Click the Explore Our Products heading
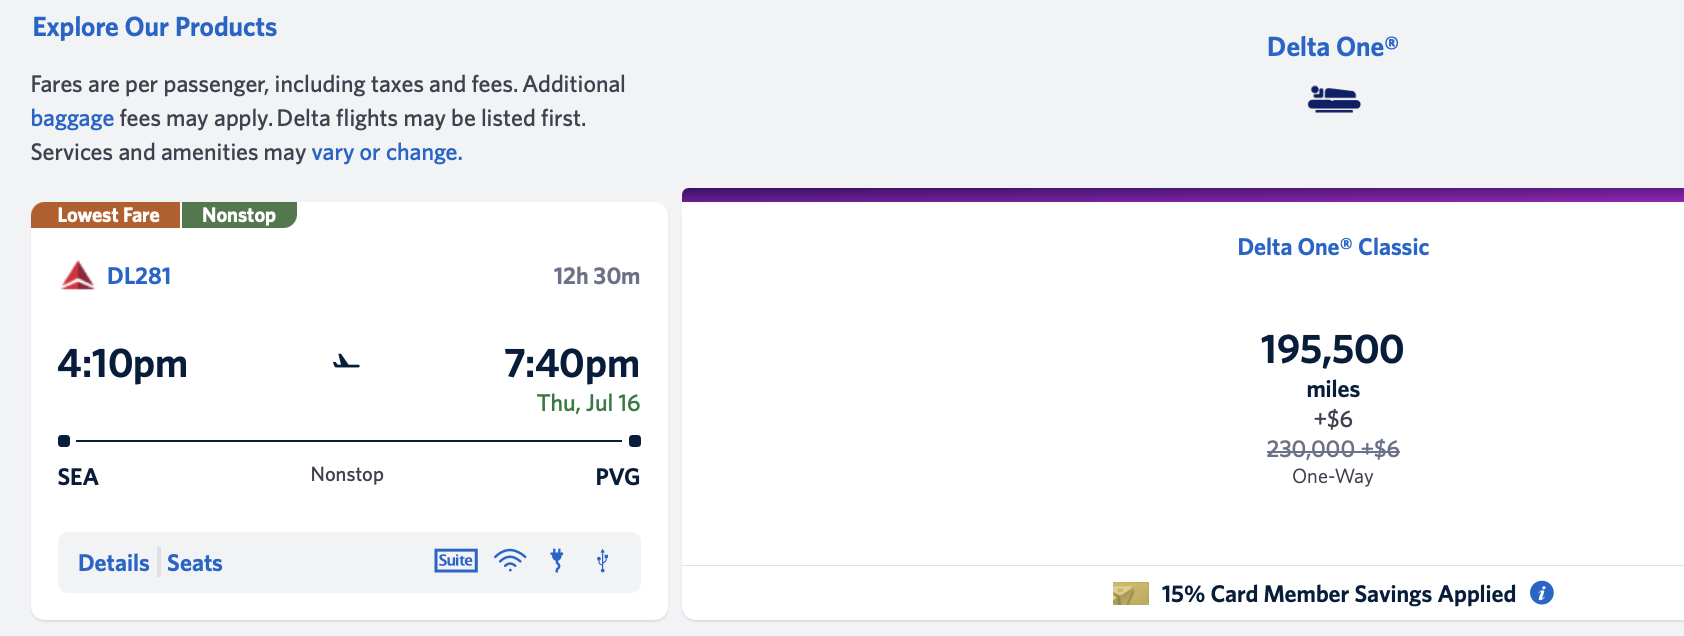 154,26
